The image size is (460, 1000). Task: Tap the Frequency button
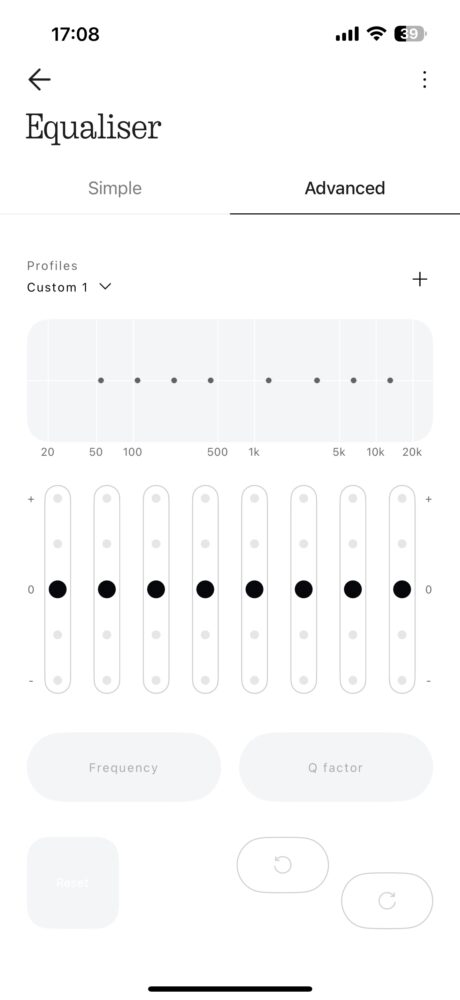(x=124, y=767)
